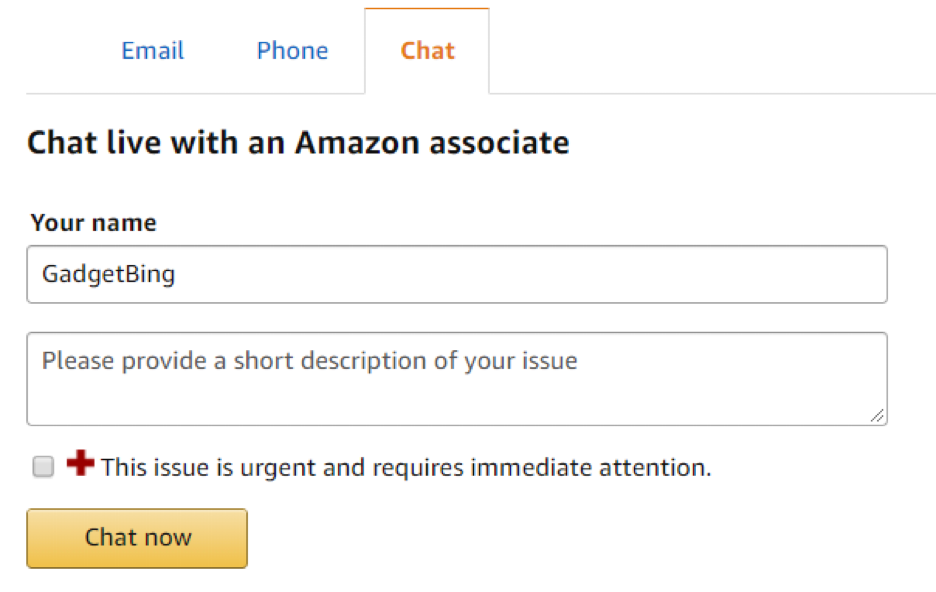Open the Phone contact tab
The height and width of the screenshot is (592, 936).
click(292, 51)
